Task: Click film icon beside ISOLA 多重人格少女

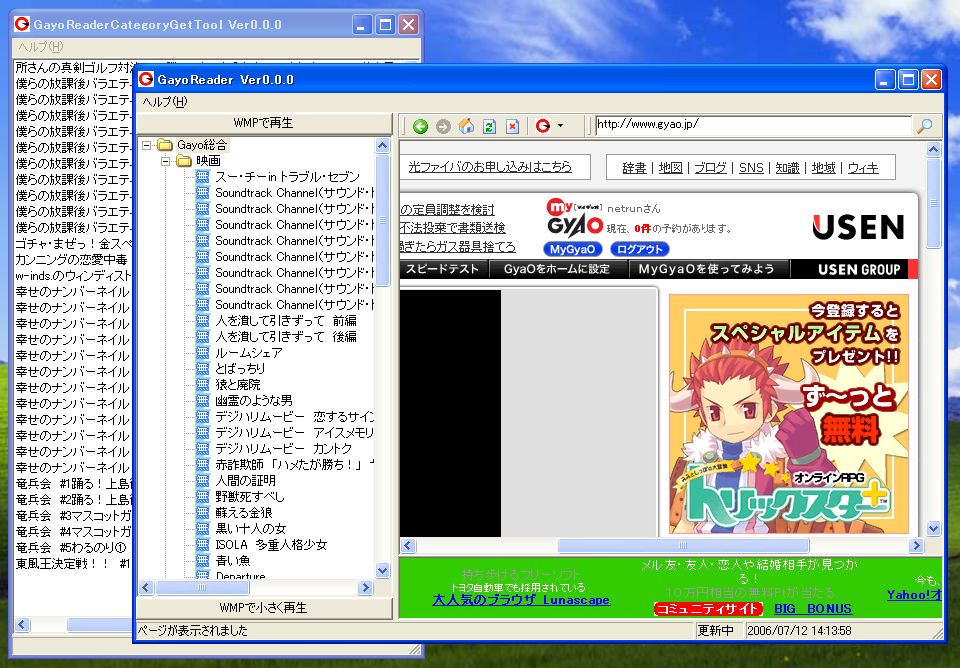Action: coord(203,544)
